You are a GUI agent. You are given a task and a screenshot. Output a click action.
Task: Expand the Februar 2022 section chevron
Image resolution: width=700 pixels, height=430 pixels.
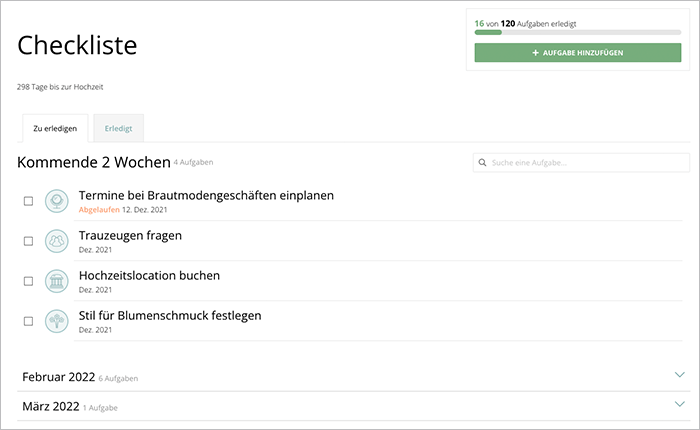tap(680, 375)
